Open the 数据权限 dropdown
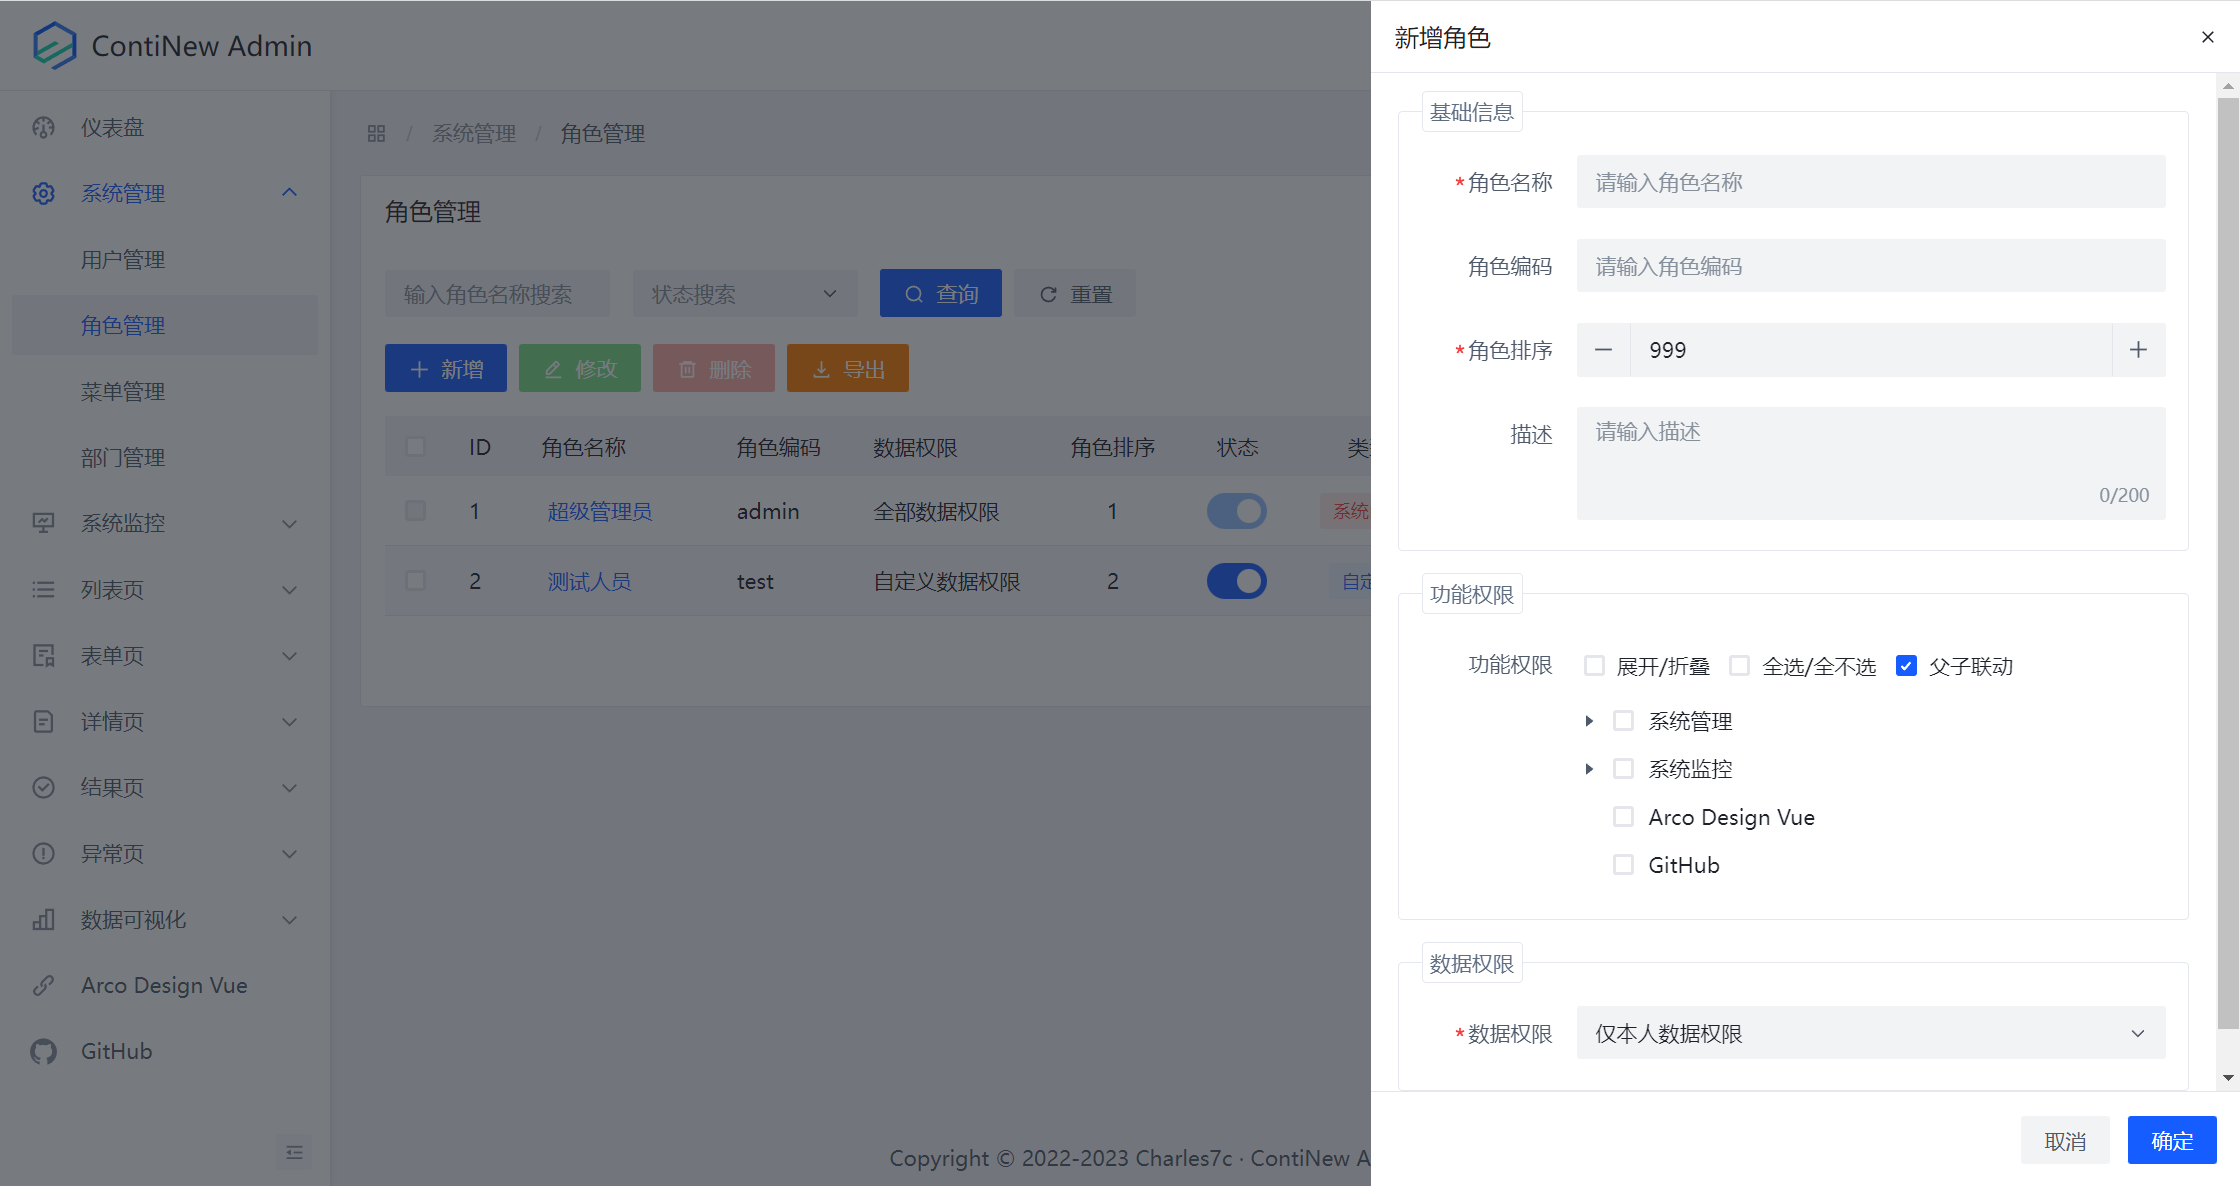Screen dimensions: 2240x1186 tap(1871, 1033)
